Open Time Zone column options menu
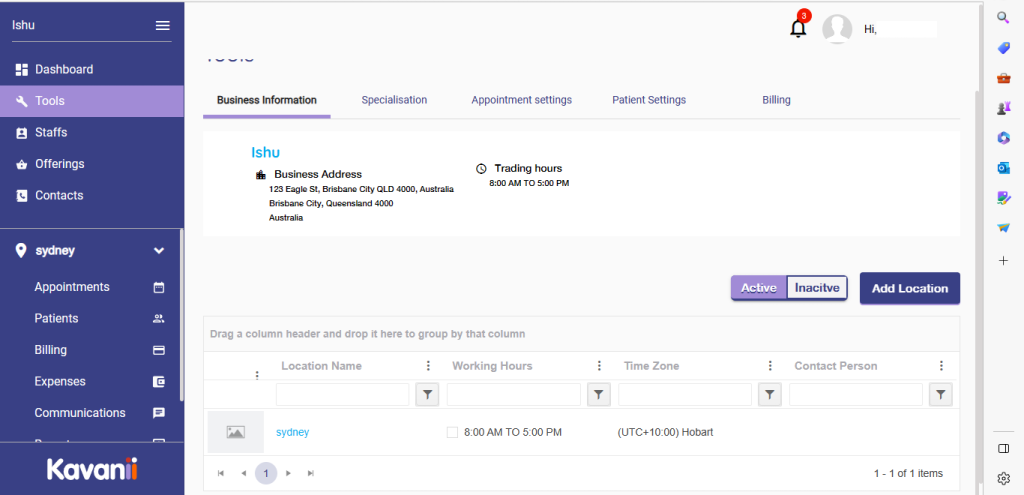 tap(770, 366)
